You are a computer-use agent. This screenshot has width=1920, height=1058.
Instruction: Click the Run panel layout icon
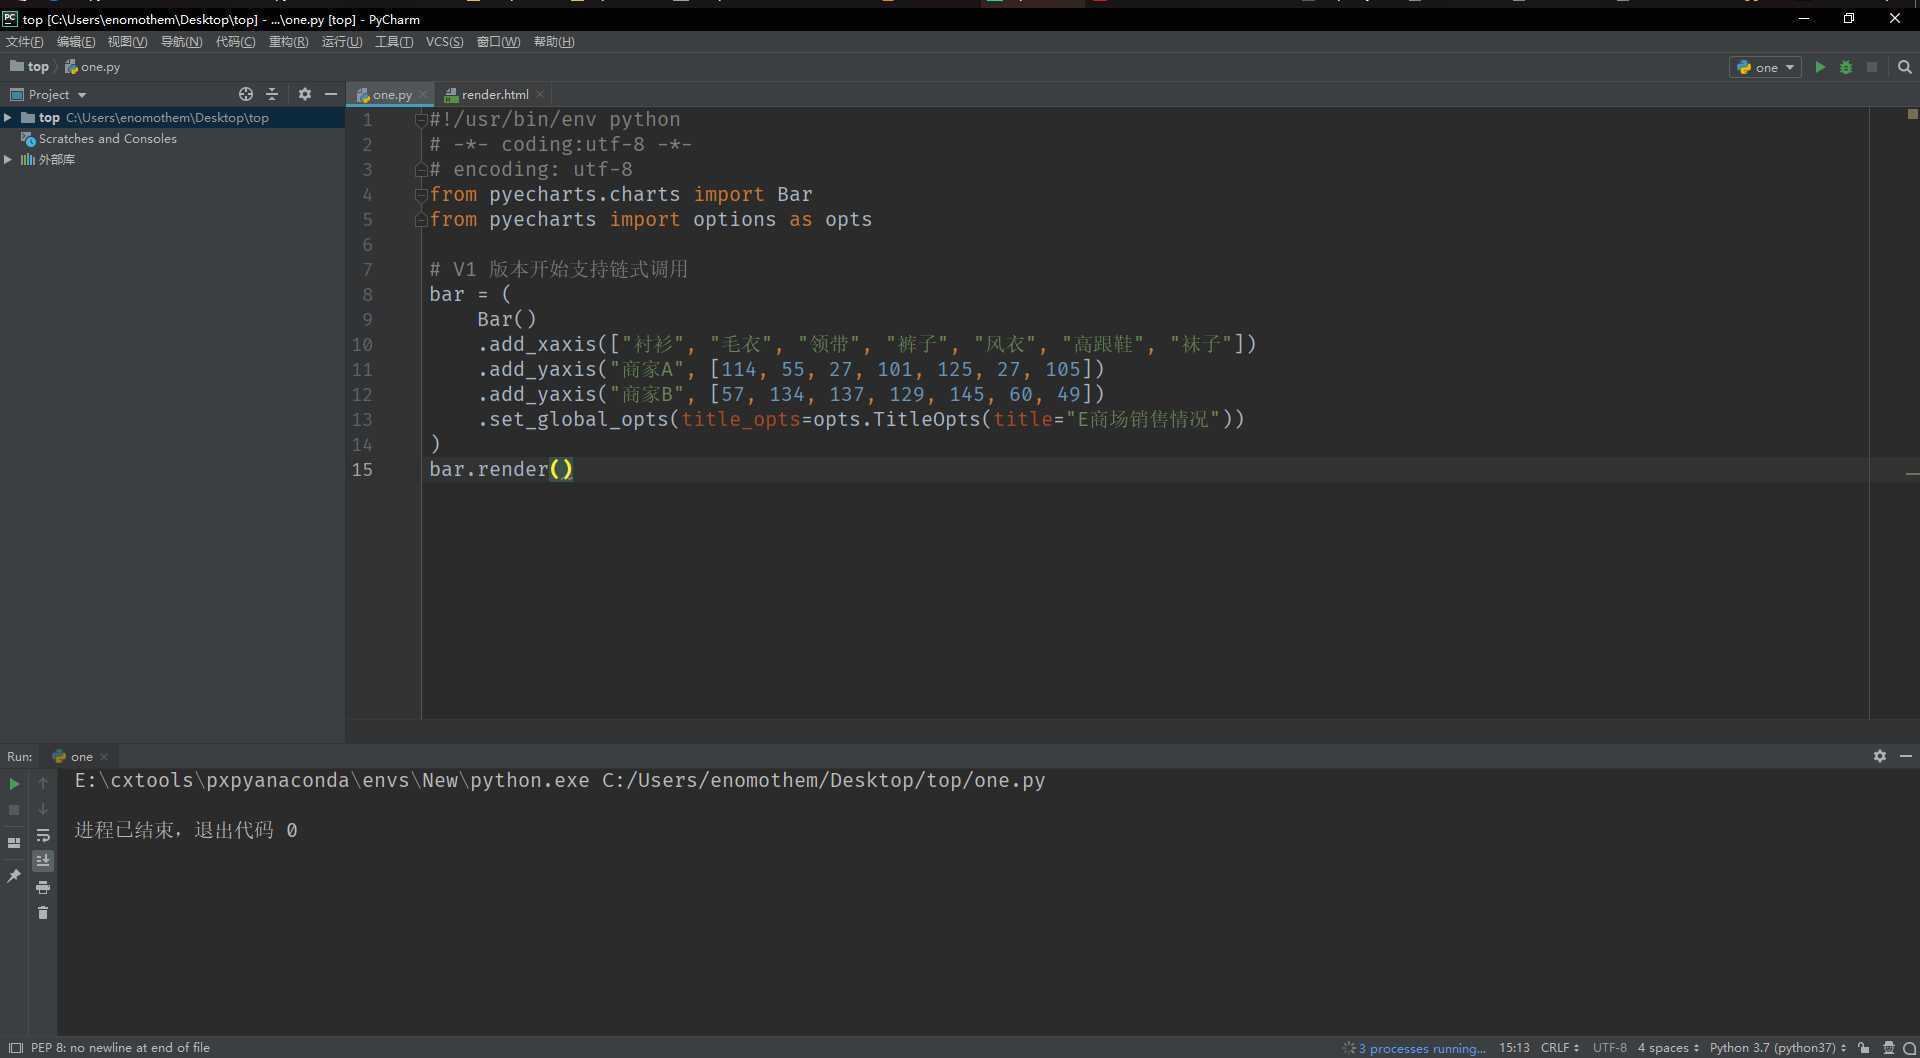pyautogui.click(x=14, y=843)
